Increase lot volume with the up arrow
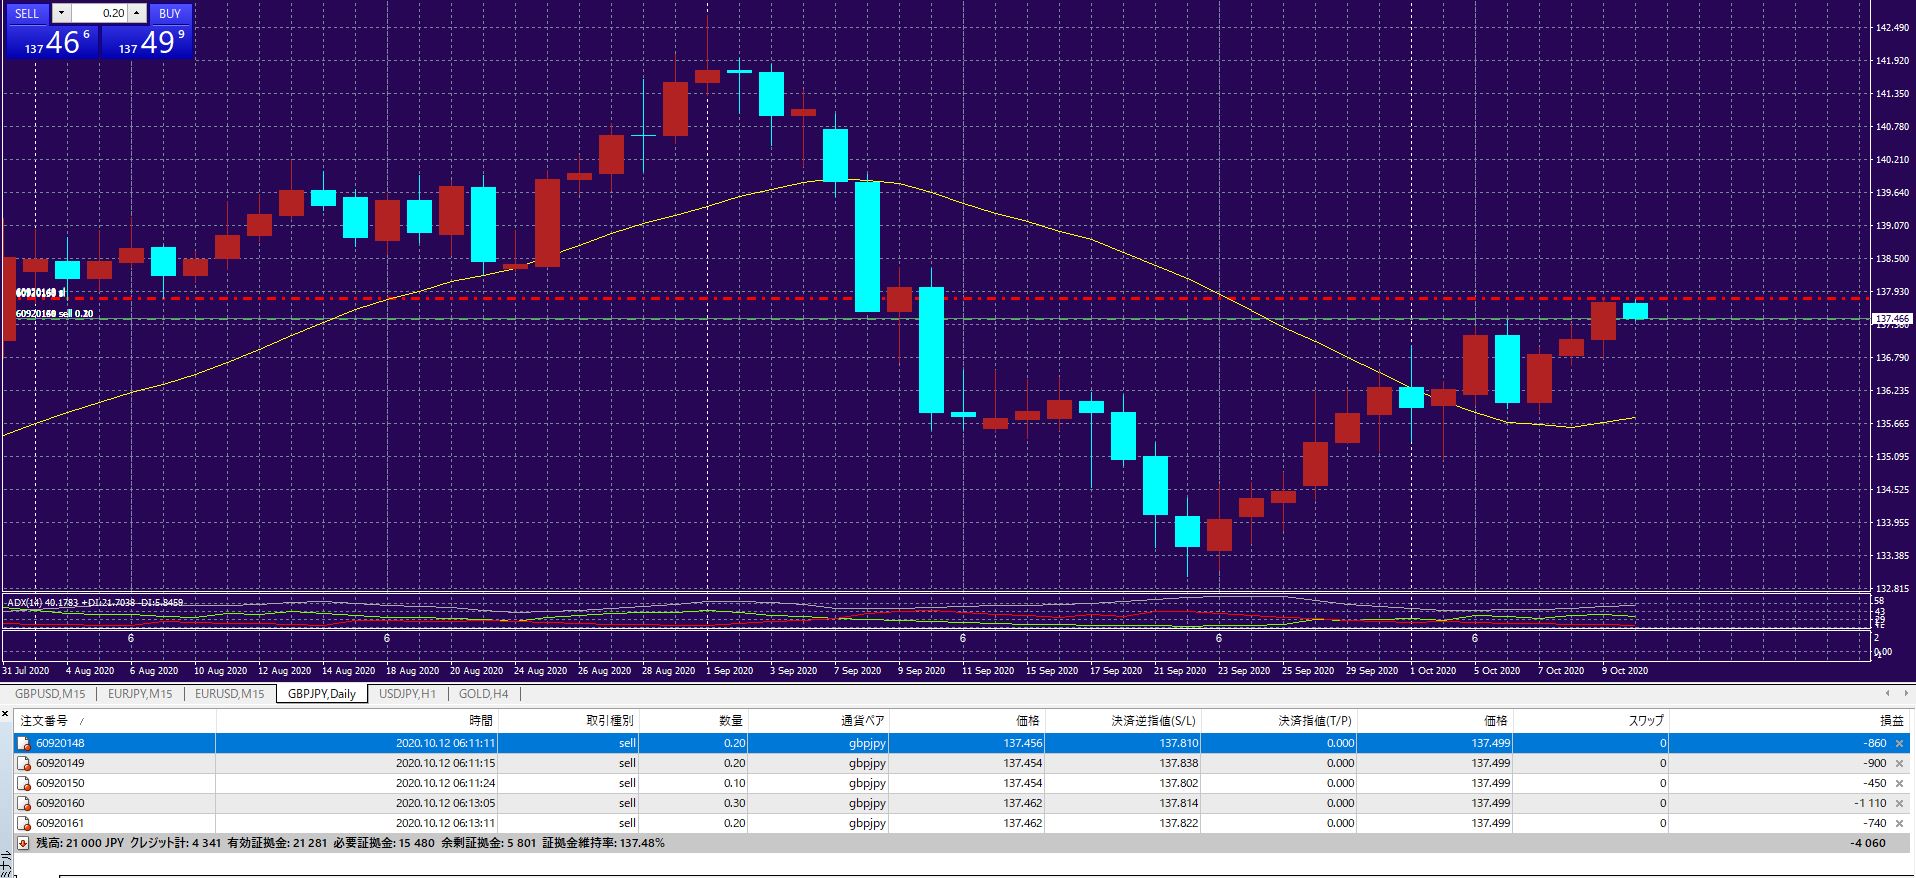Image resolution: width=1916 pixels, height=878 pixels. pyautogui.click(x=137, y=14)
